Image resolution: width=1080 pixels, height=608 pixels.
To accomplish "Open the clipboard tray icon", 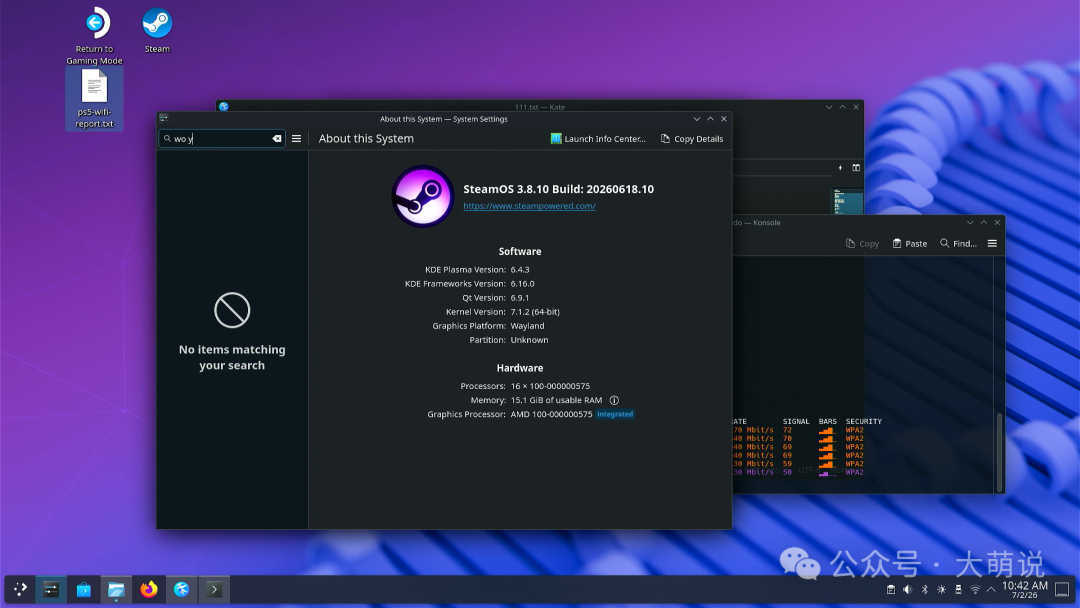I will [891, 589].
